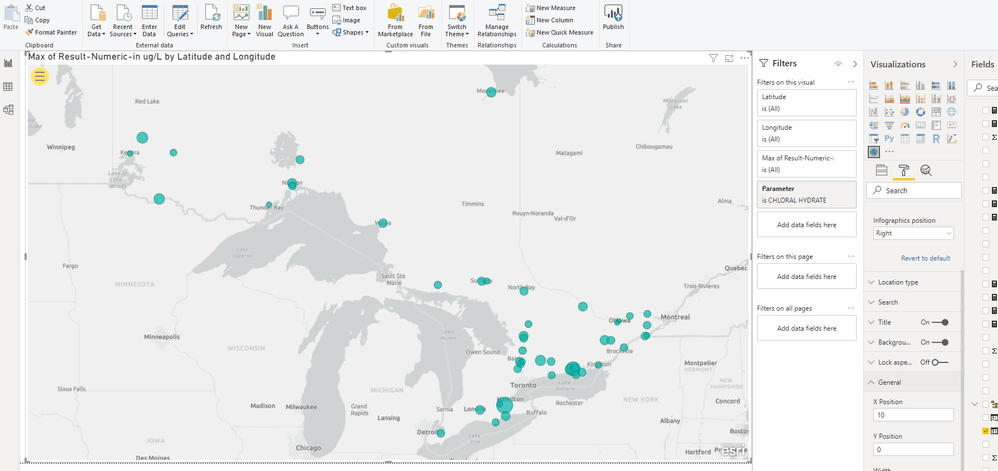998x471 pixels.
Task: Insert a Text box from ribbon
Action: pyautogui.click(x=349, y=8)
